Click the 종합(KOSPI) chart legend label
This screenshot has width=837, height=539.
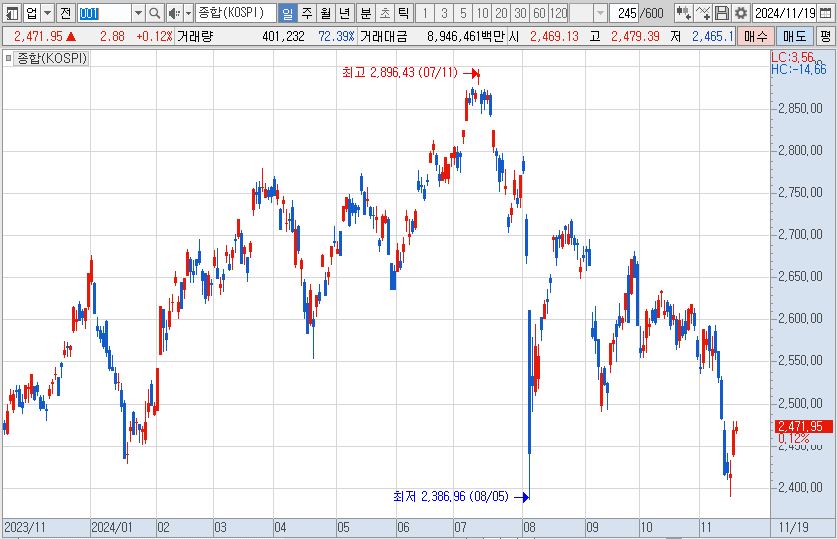[x=52, y=58]
